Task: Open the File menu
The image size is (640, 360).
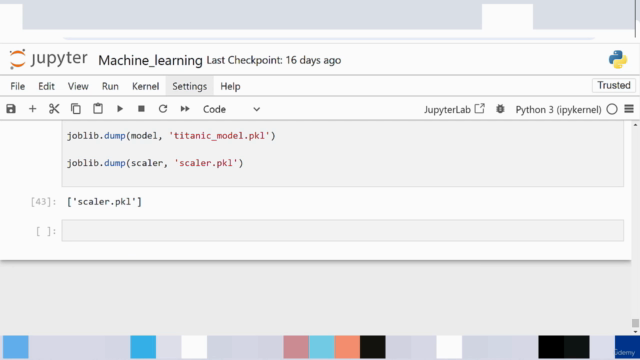Action: click(x=18, y=87)
